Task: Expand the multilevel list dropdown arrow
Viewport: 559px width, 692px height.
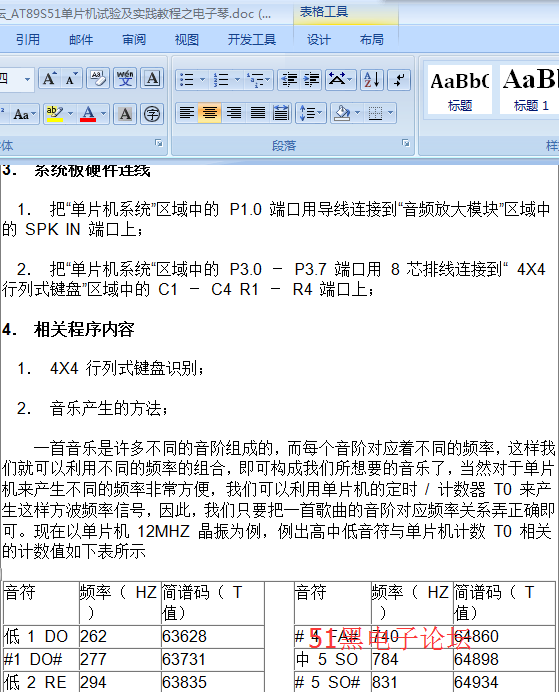Action: coord(268,80)
